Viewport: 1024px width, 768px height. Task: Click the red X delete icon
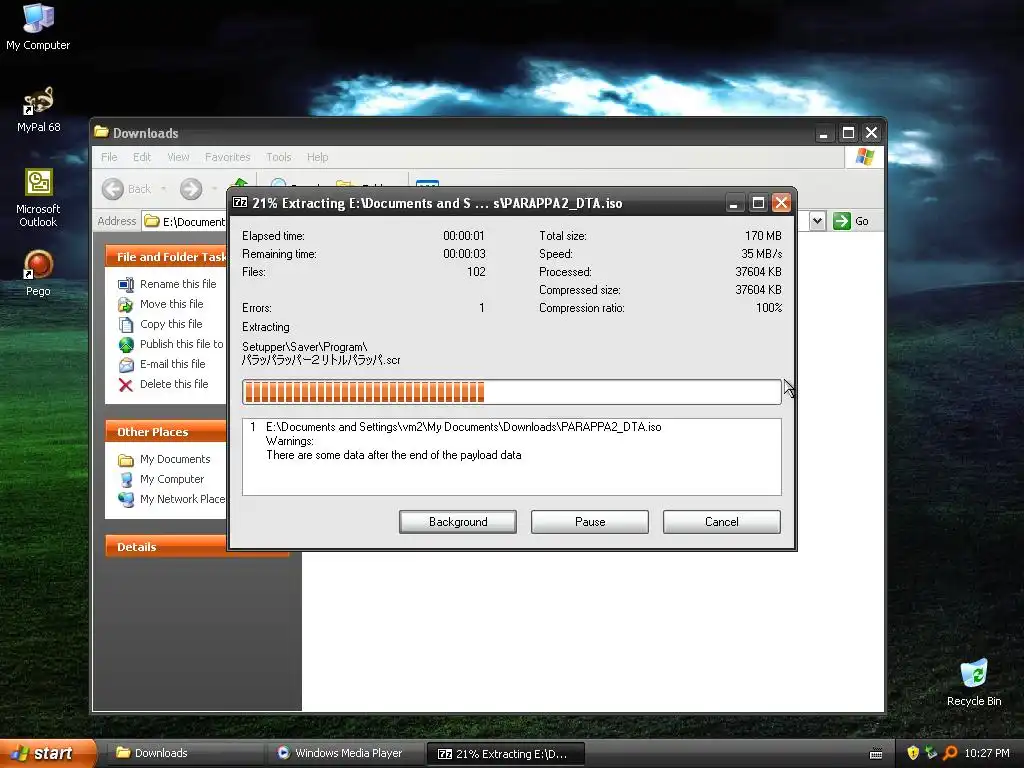click(125, 385)
